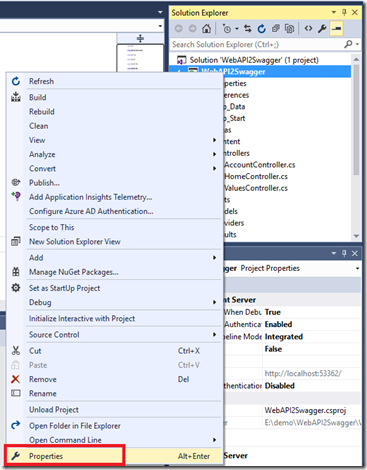The image size is (367, 470).
Task: Toggle Show All Files icon
Action: 289,29
